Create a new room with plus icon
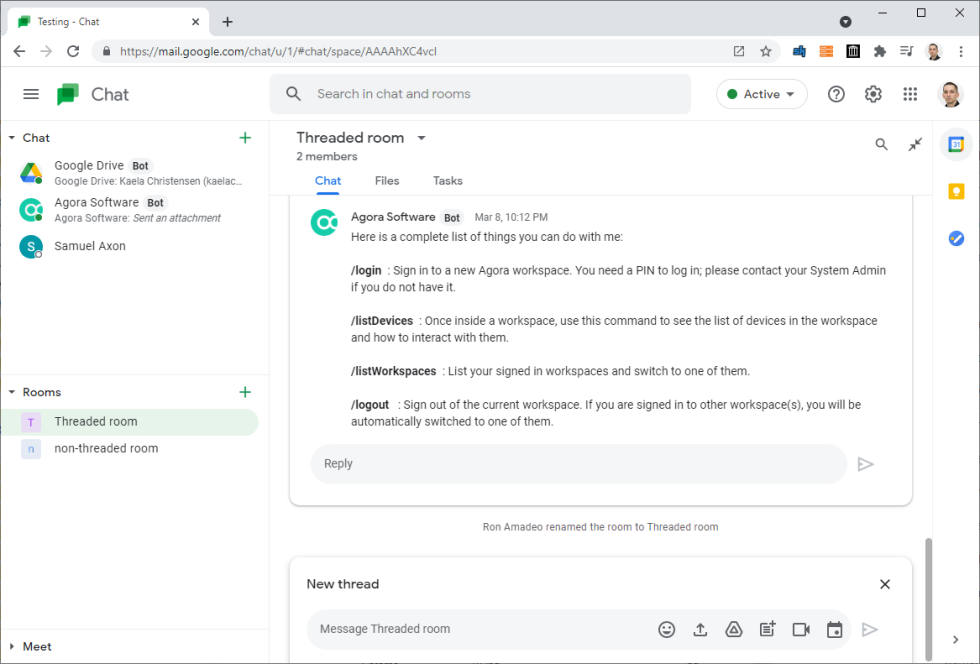 245,392
